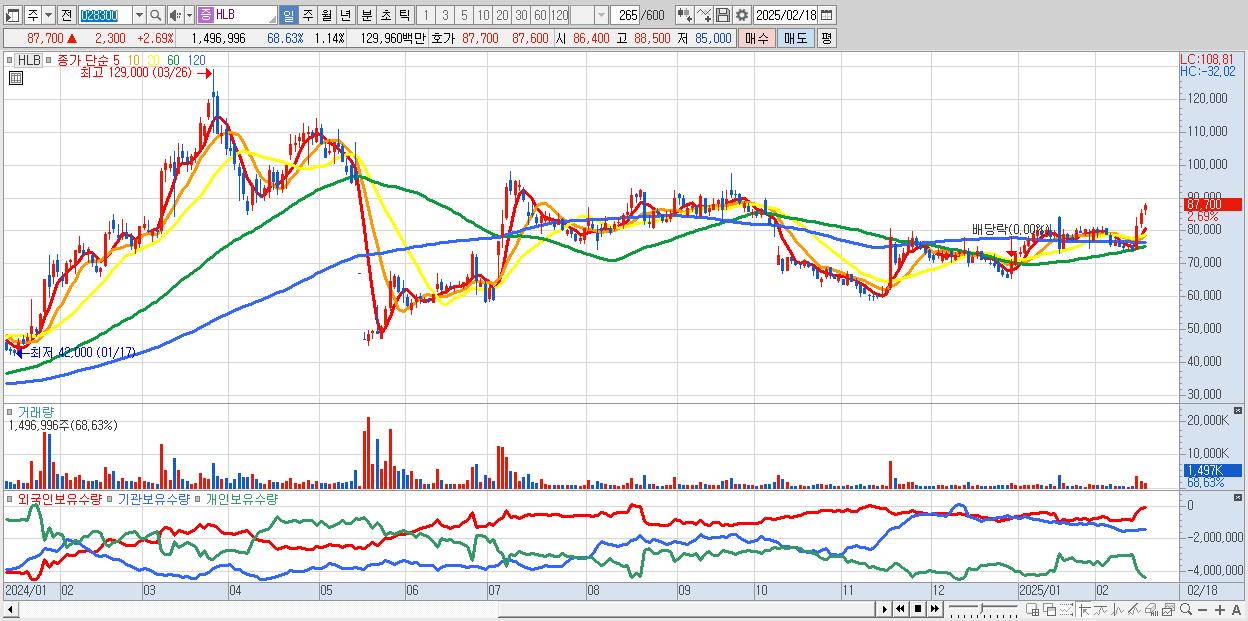Select the 틱 tick period toggle
The height and width of the screenshot is (621, 1248).
coord(404,15)
